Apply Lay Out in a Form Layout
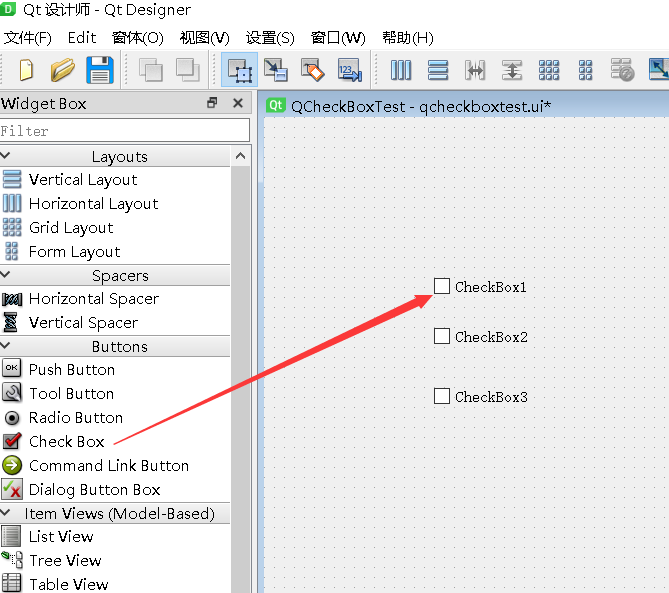The width and height of the screenshot is (669, 593). pos(585,70)
